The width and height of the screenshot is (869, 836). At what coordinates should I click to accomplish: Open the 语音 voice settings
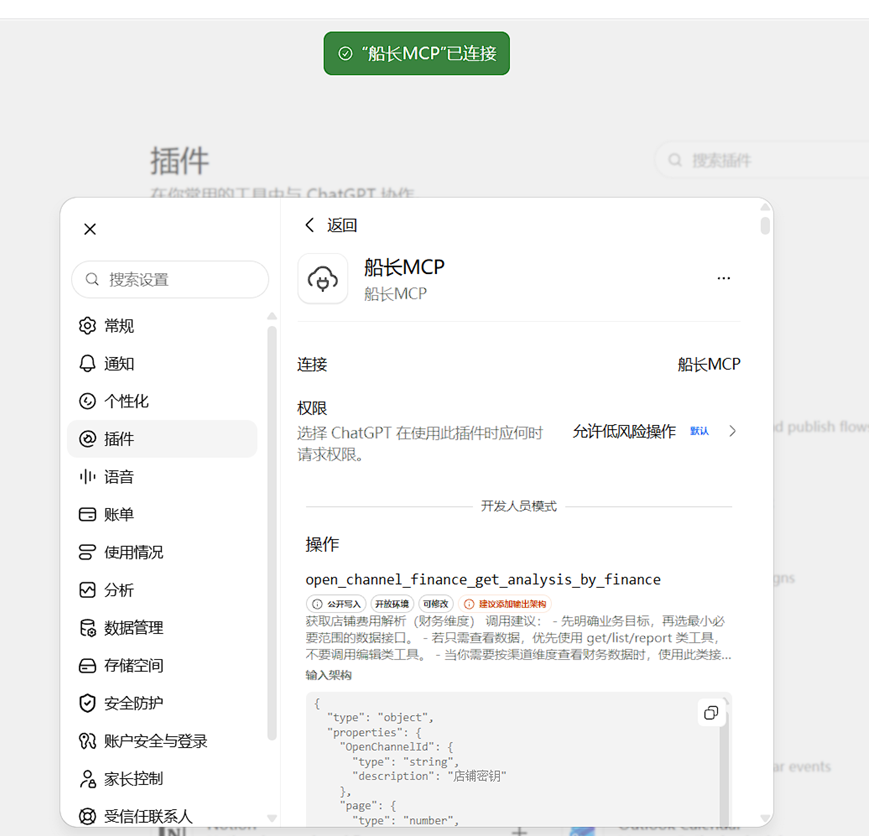tap(162, 477)
